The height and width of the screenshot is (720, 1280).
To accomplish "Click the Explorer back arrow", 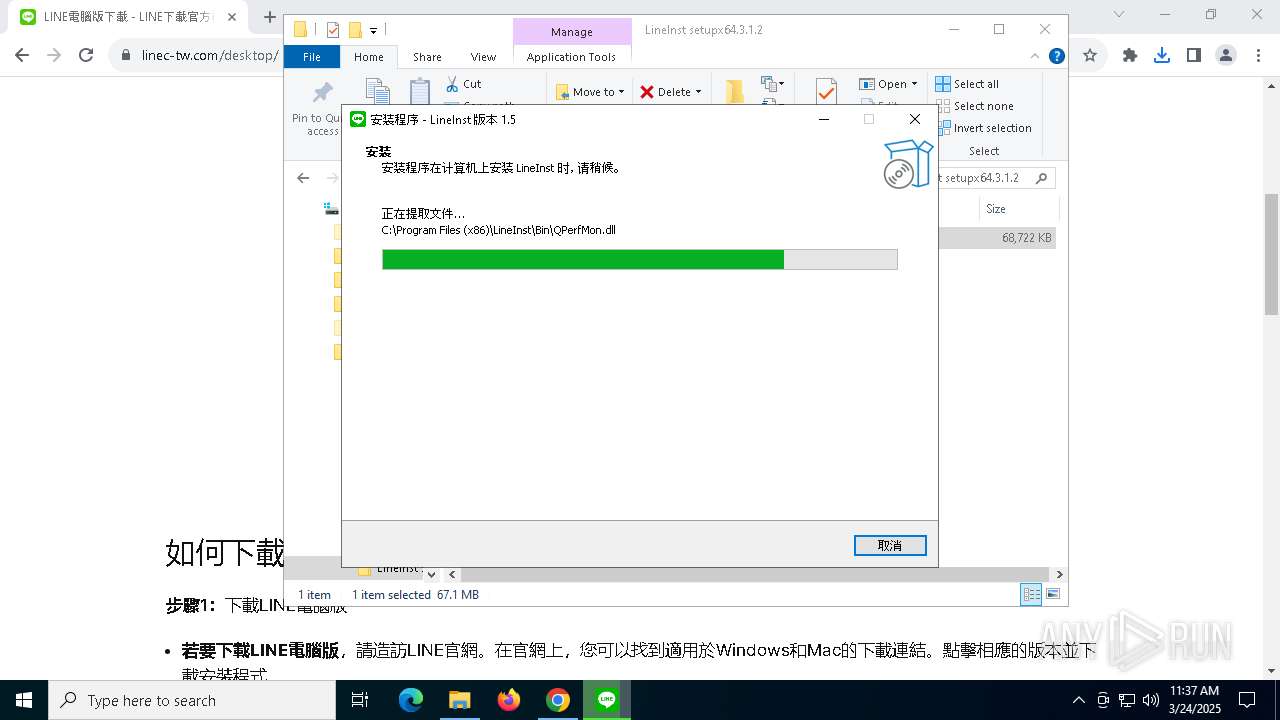I will (303, 178).
